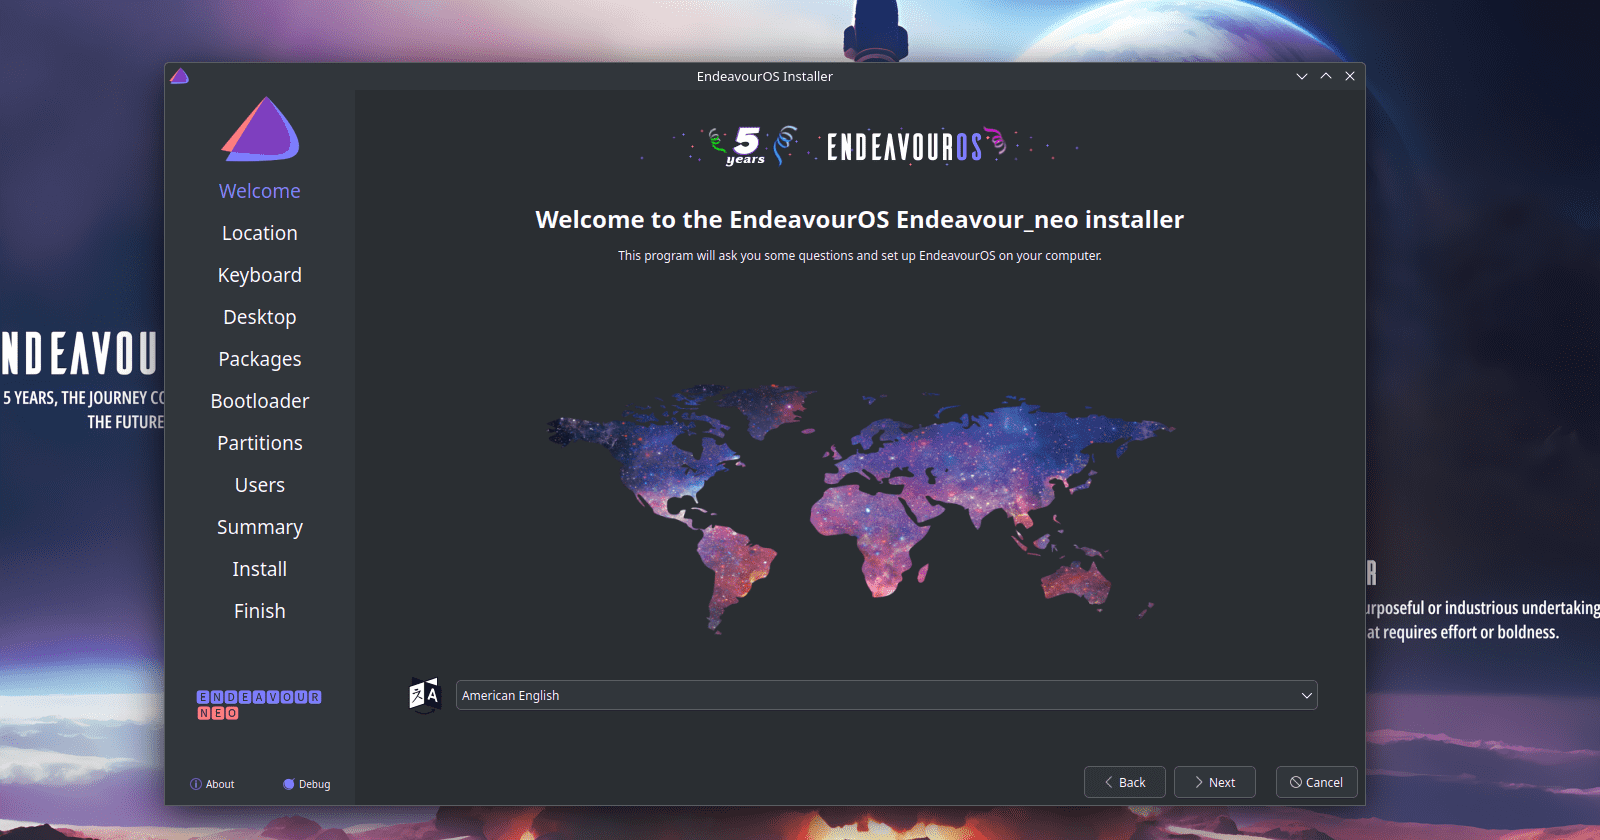This screenshot has height=840, width=1600.
Task: Select the Desktop step in the sidebar
Action: click(260, 317)
